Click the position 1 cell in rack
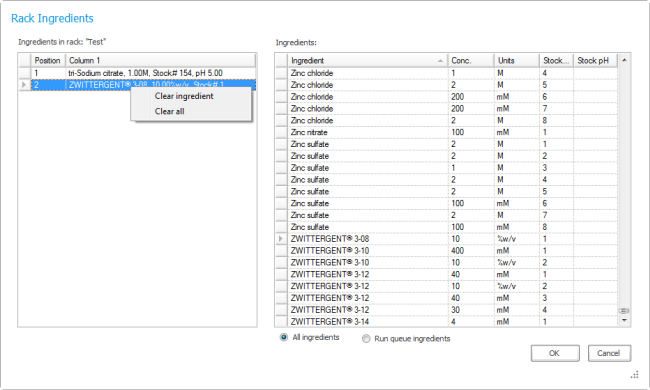 tap(48, 73)
